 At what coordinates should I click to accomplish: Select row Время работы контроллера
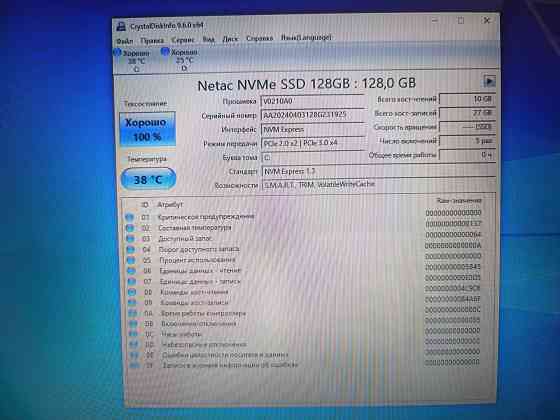click(x=303, y=312)
